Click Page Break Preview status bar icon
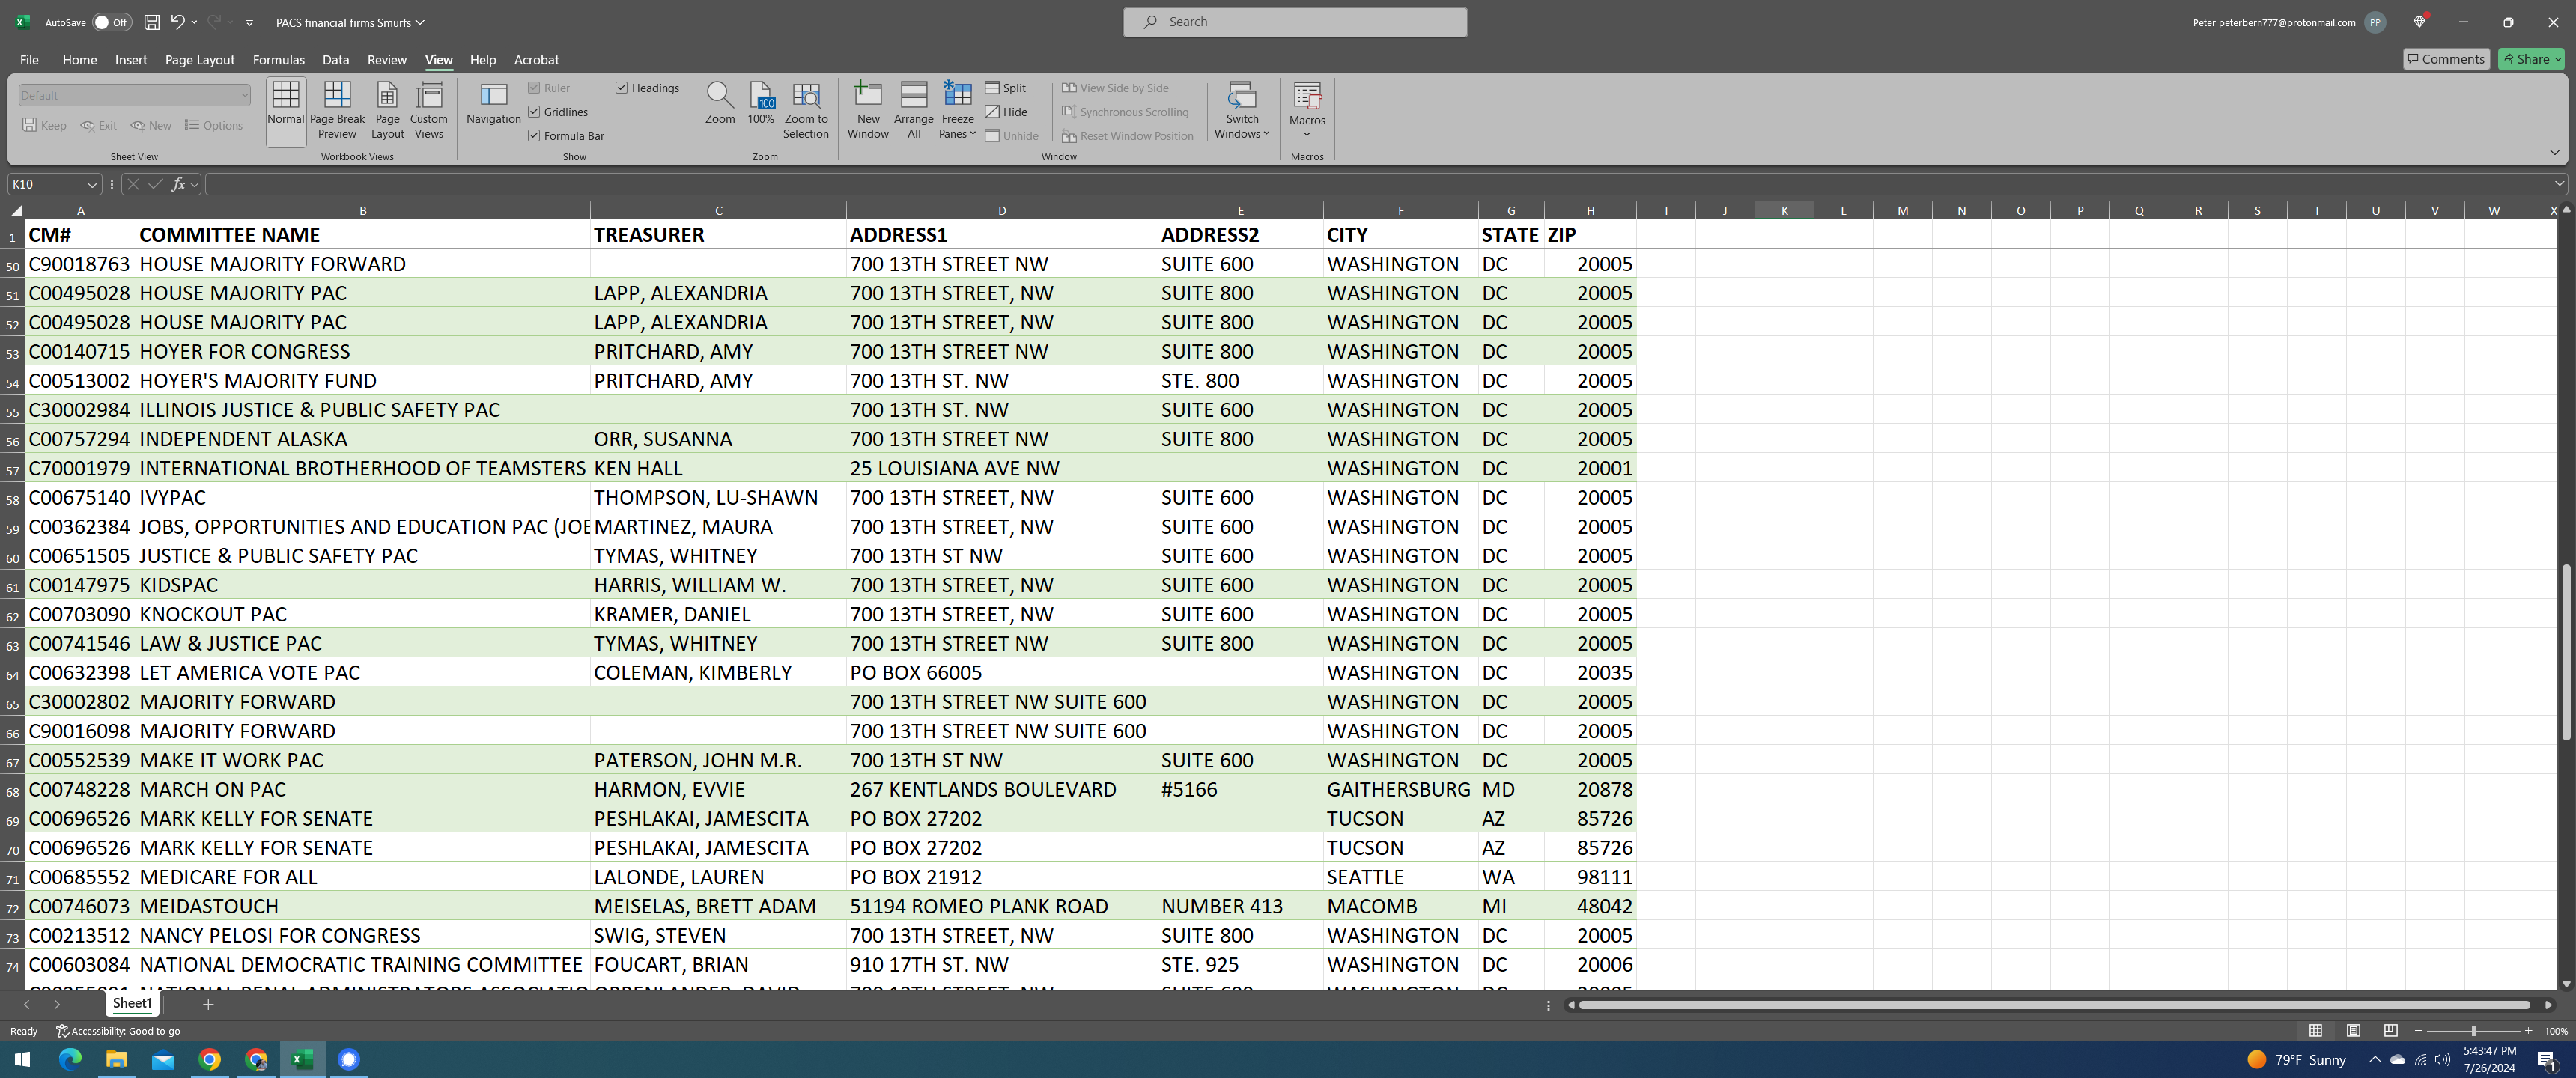Image resolution: width=2576 pixels, height=1078 pixels. (2390, 1031)
